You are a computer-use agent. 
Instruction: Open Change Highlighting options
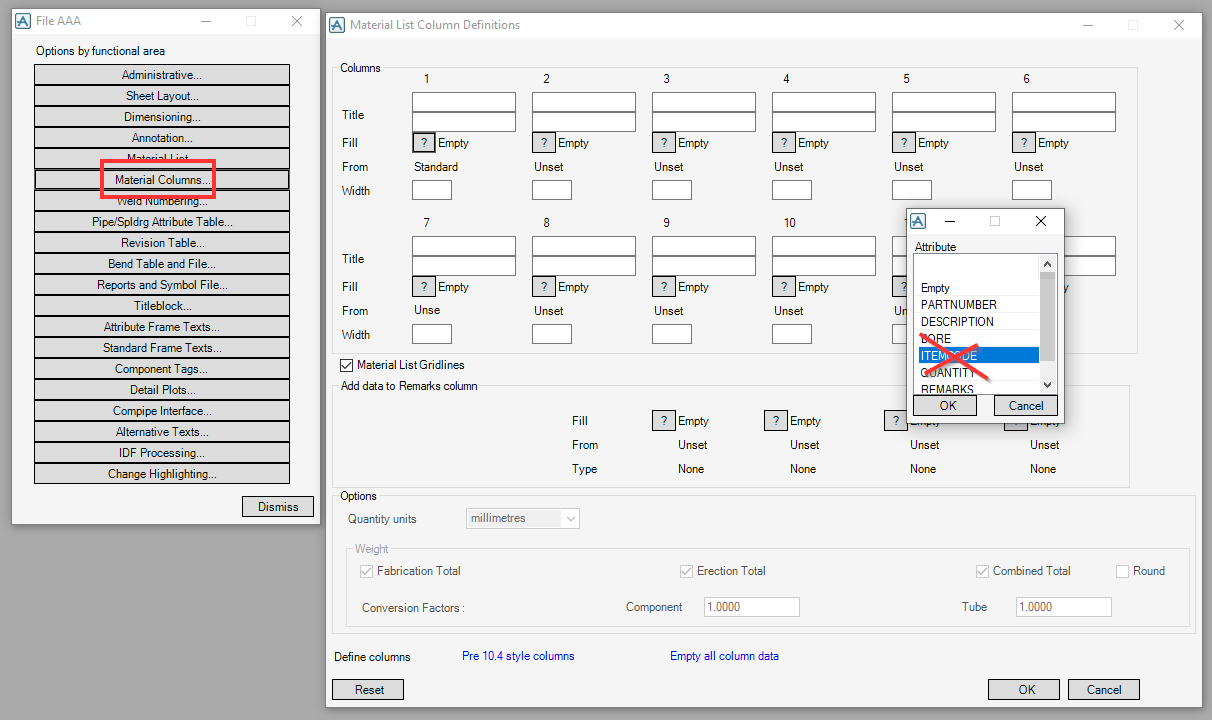coord(162,474)
